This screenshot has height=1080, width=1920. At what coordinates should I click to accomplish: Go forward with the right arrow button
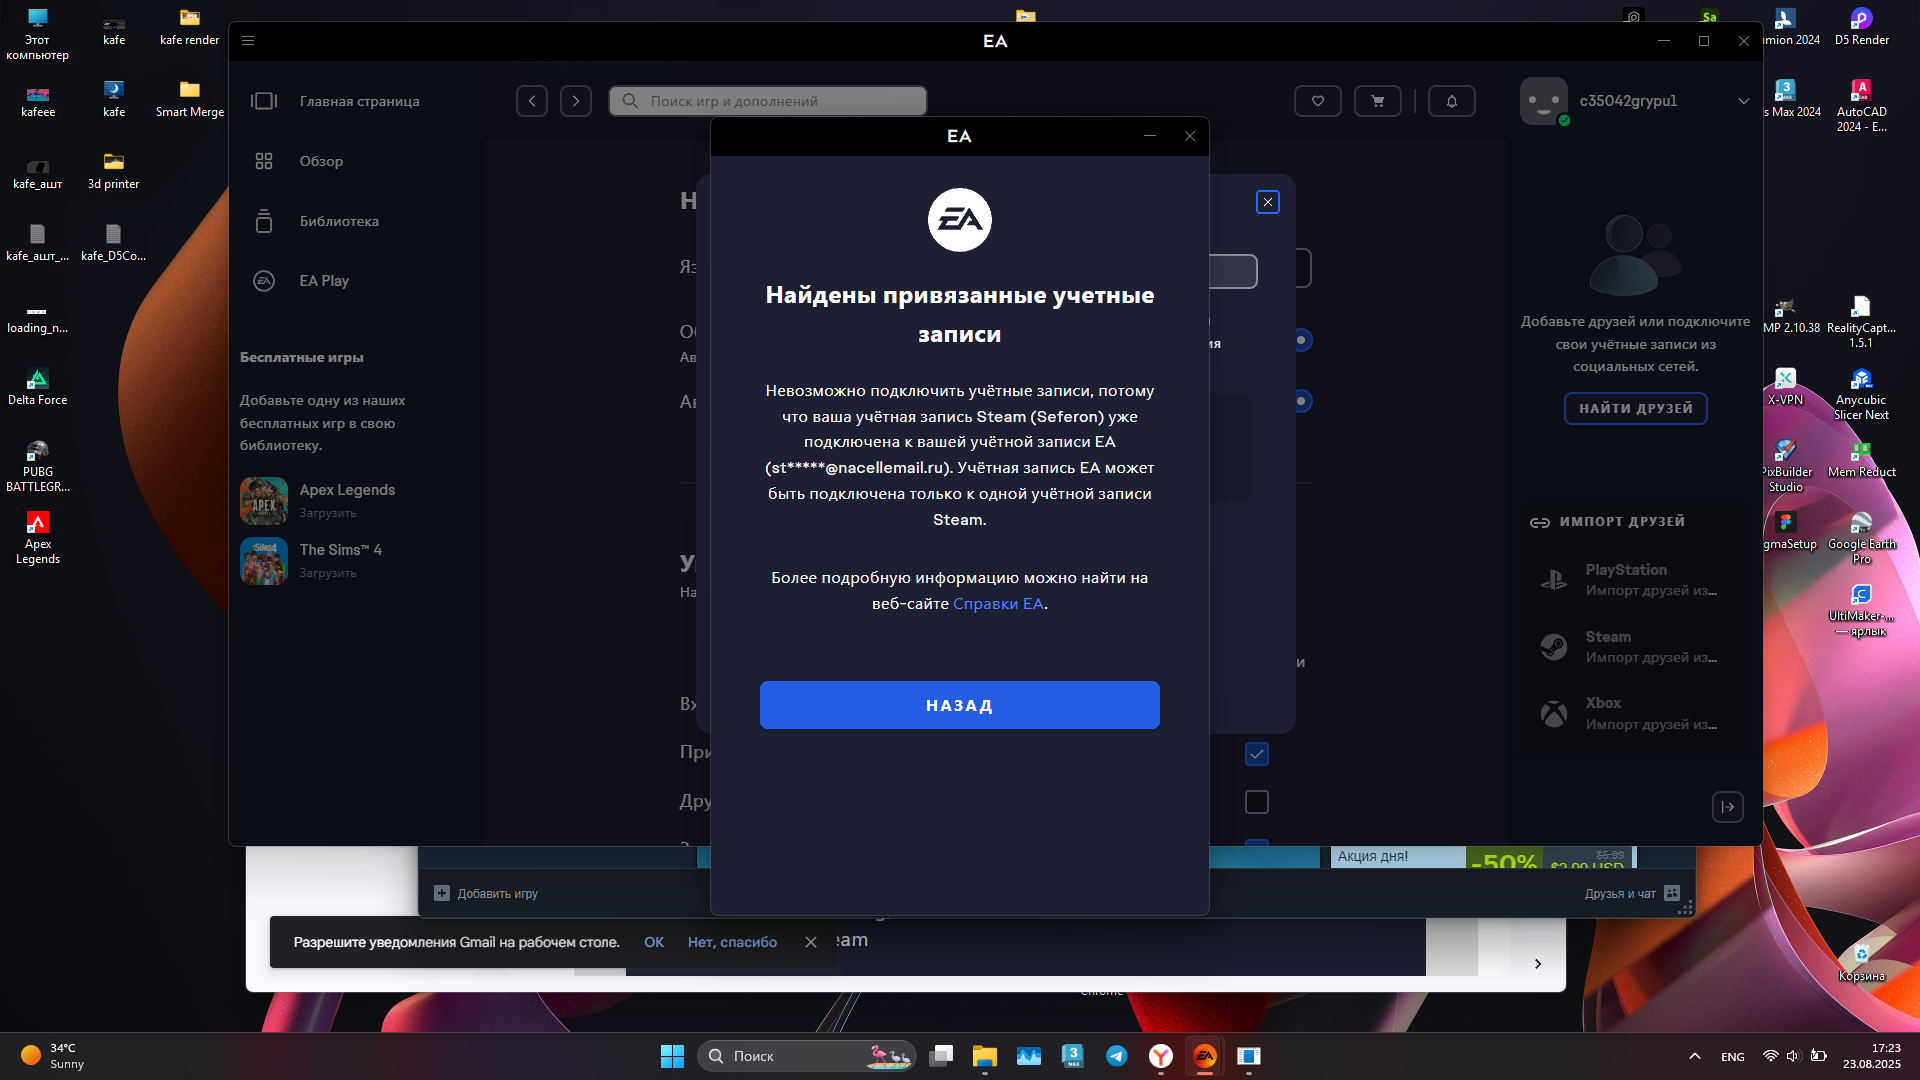tap(576, 101)
